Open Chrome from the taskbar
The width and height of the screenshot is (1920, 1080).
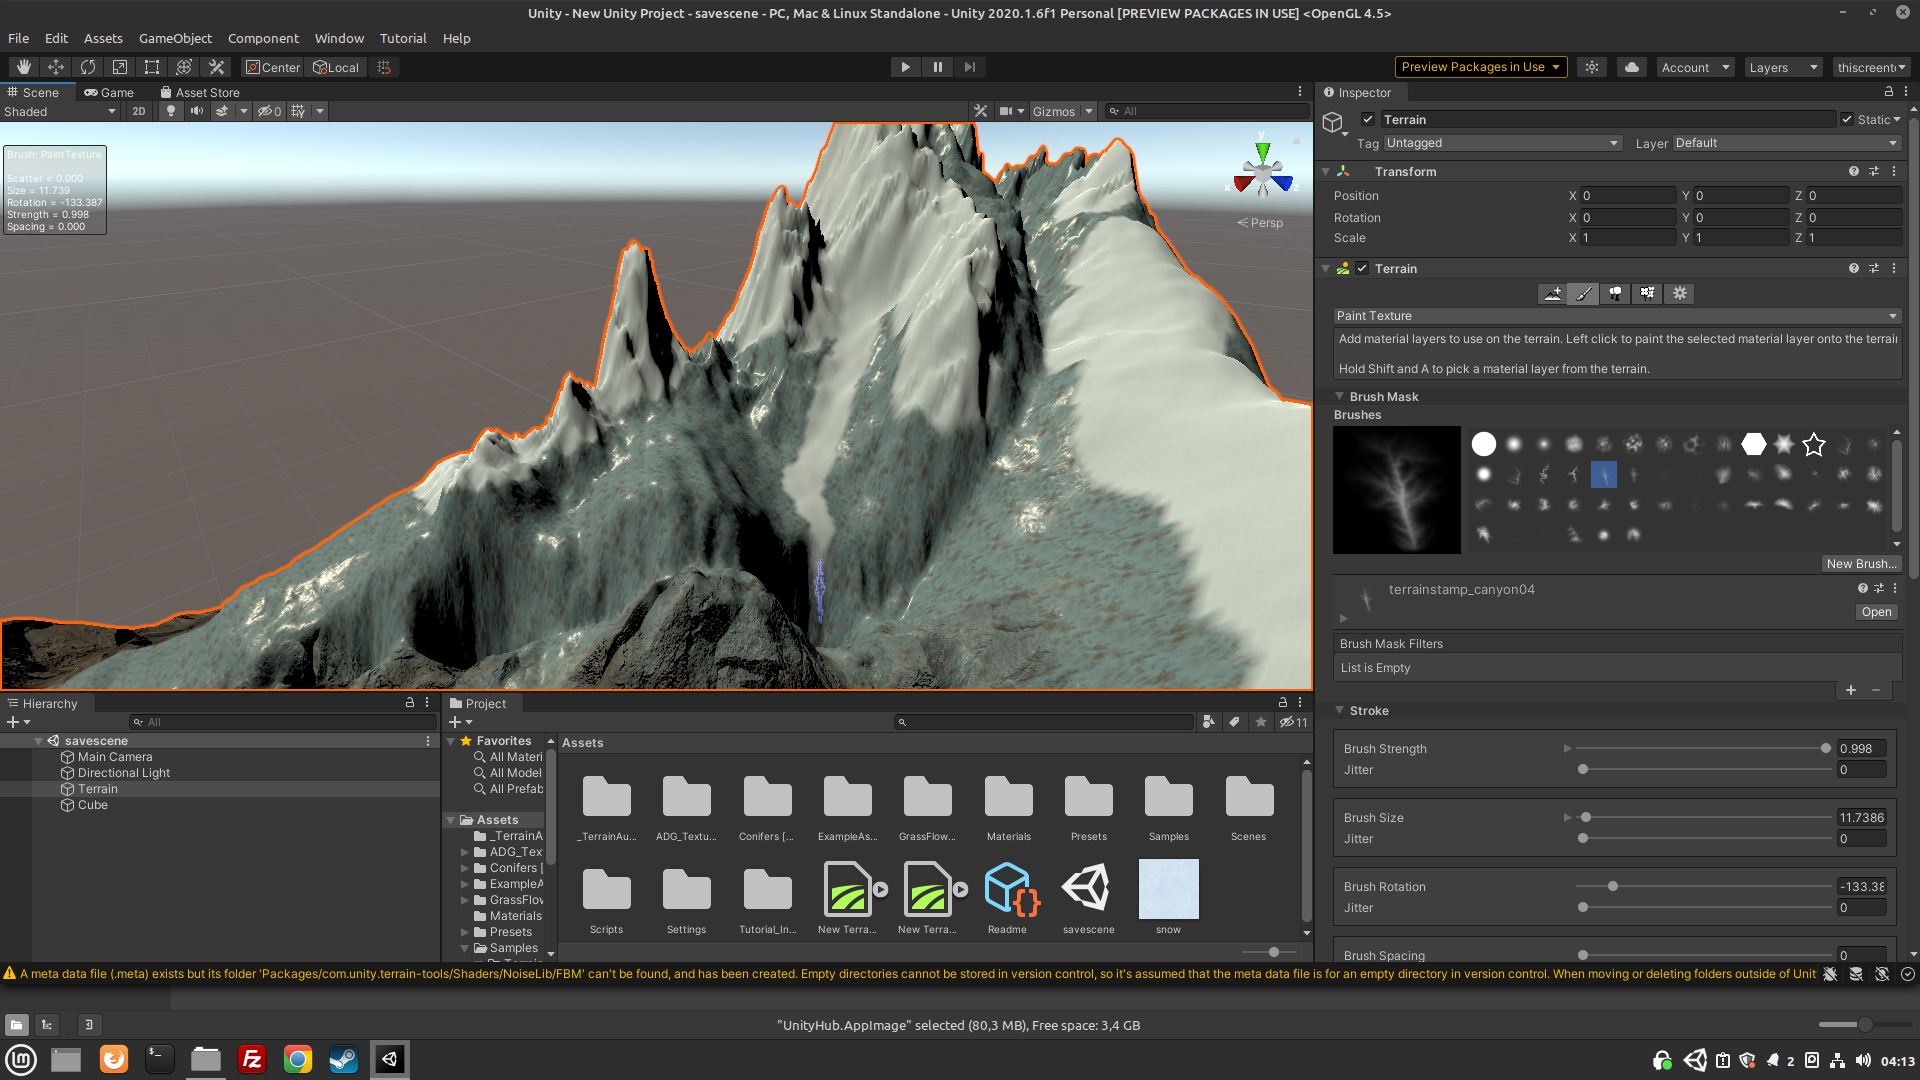298,1059
